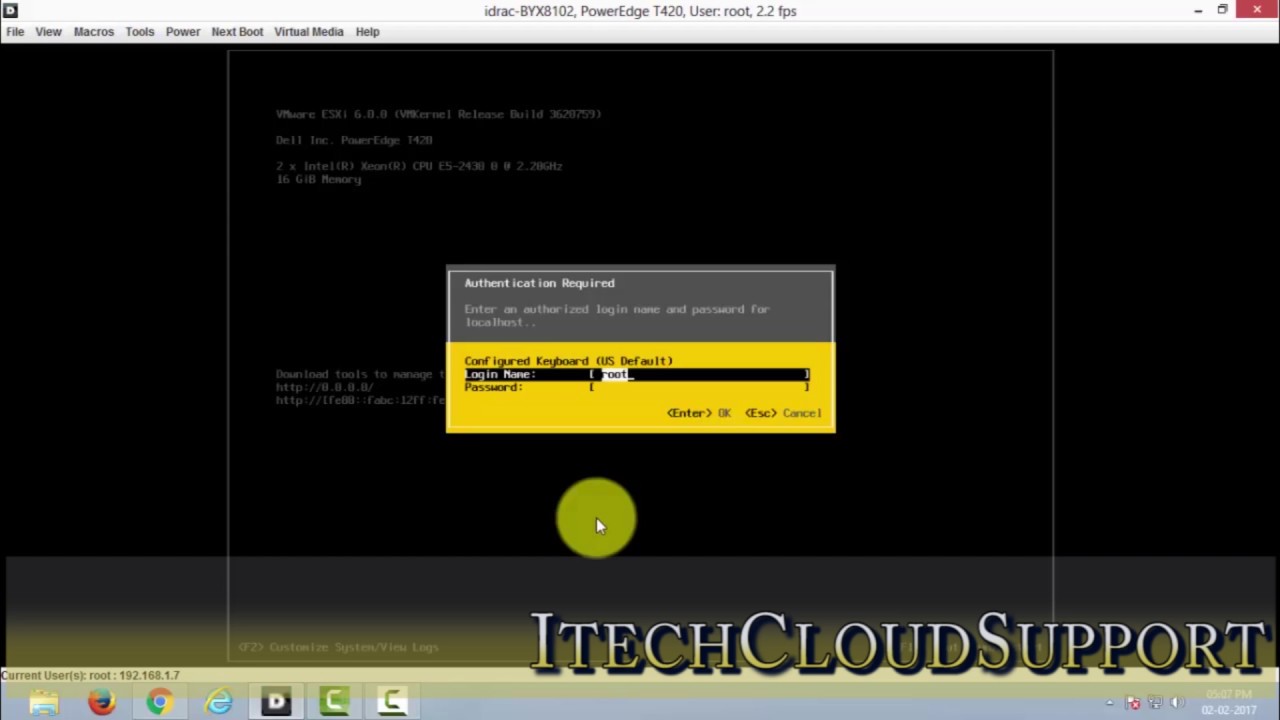Open the Next Boot menu

coord(237,32)
